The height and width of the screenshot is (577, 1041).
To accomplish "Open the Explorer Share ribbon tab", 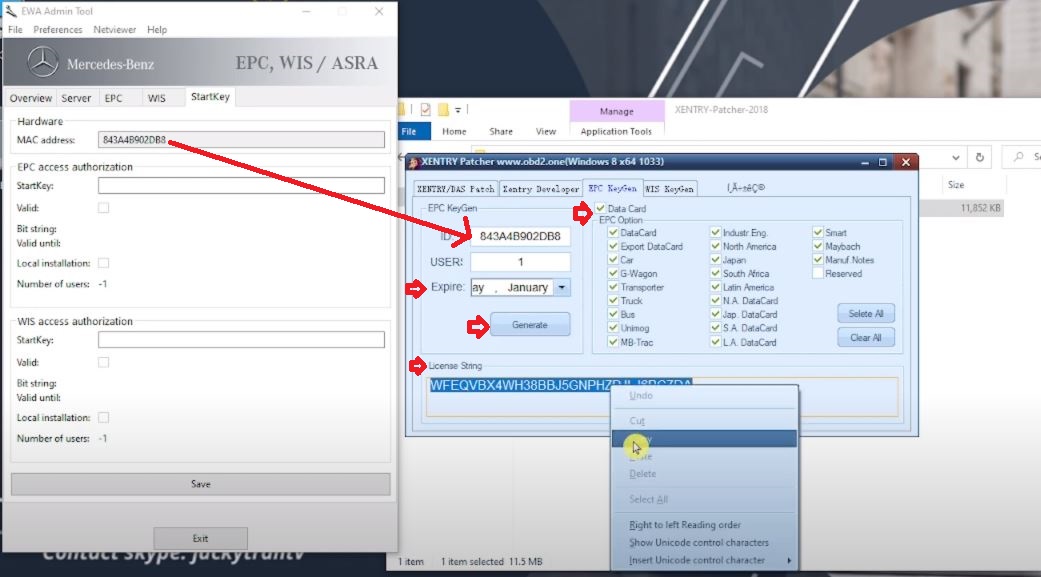I will (x=501, y=131).
